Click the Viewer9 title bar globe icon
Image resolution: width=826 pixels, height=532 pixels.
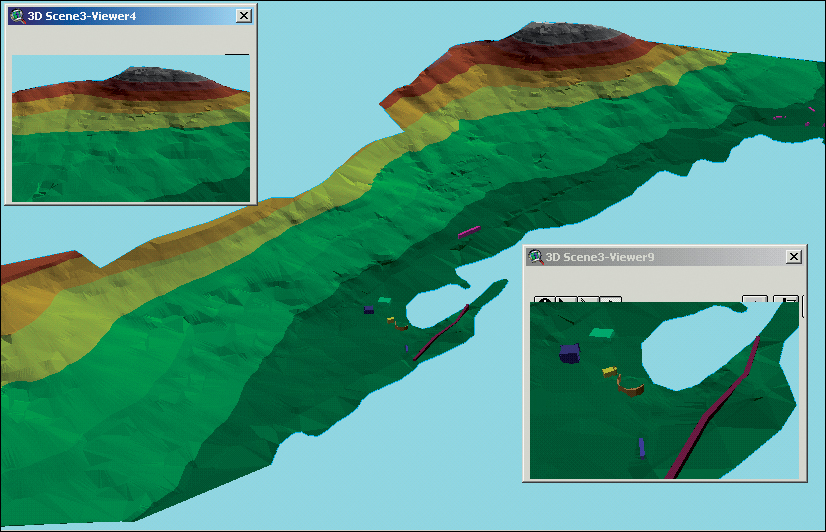point(536,257)
